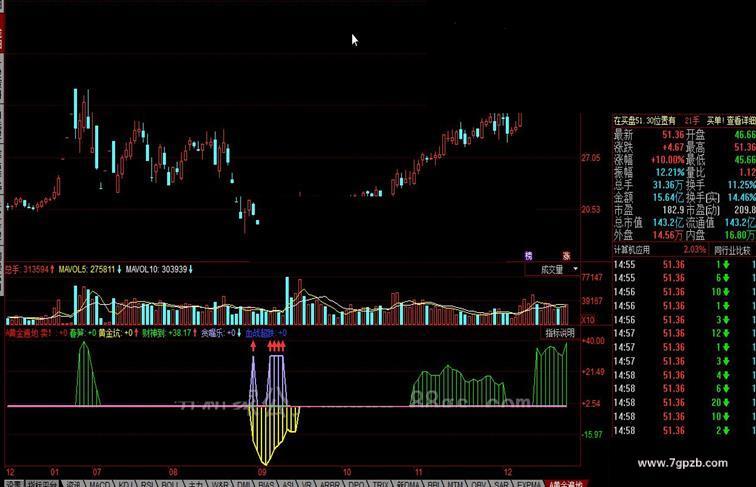Click the 14:57 trade row with volume 12

(x=684, y=333)
